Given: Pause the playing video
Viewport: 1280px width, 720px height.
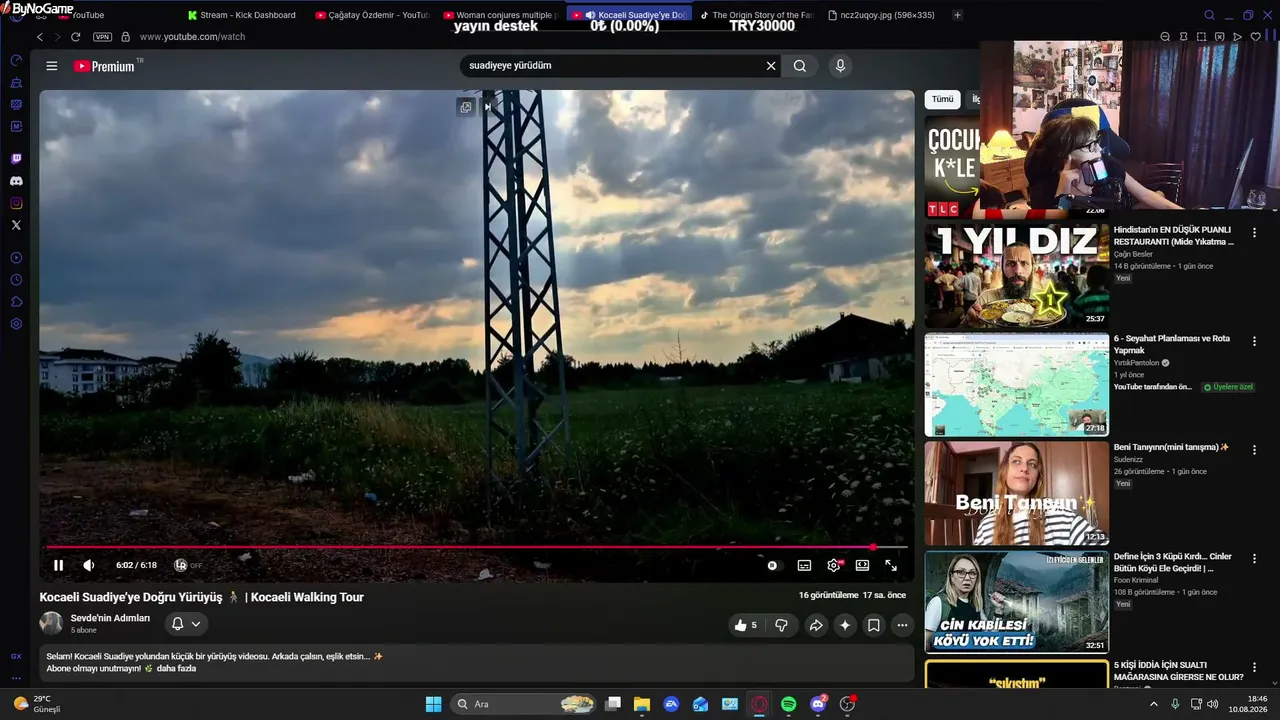Looking at the screenshot, I should [x=58, y=565].
